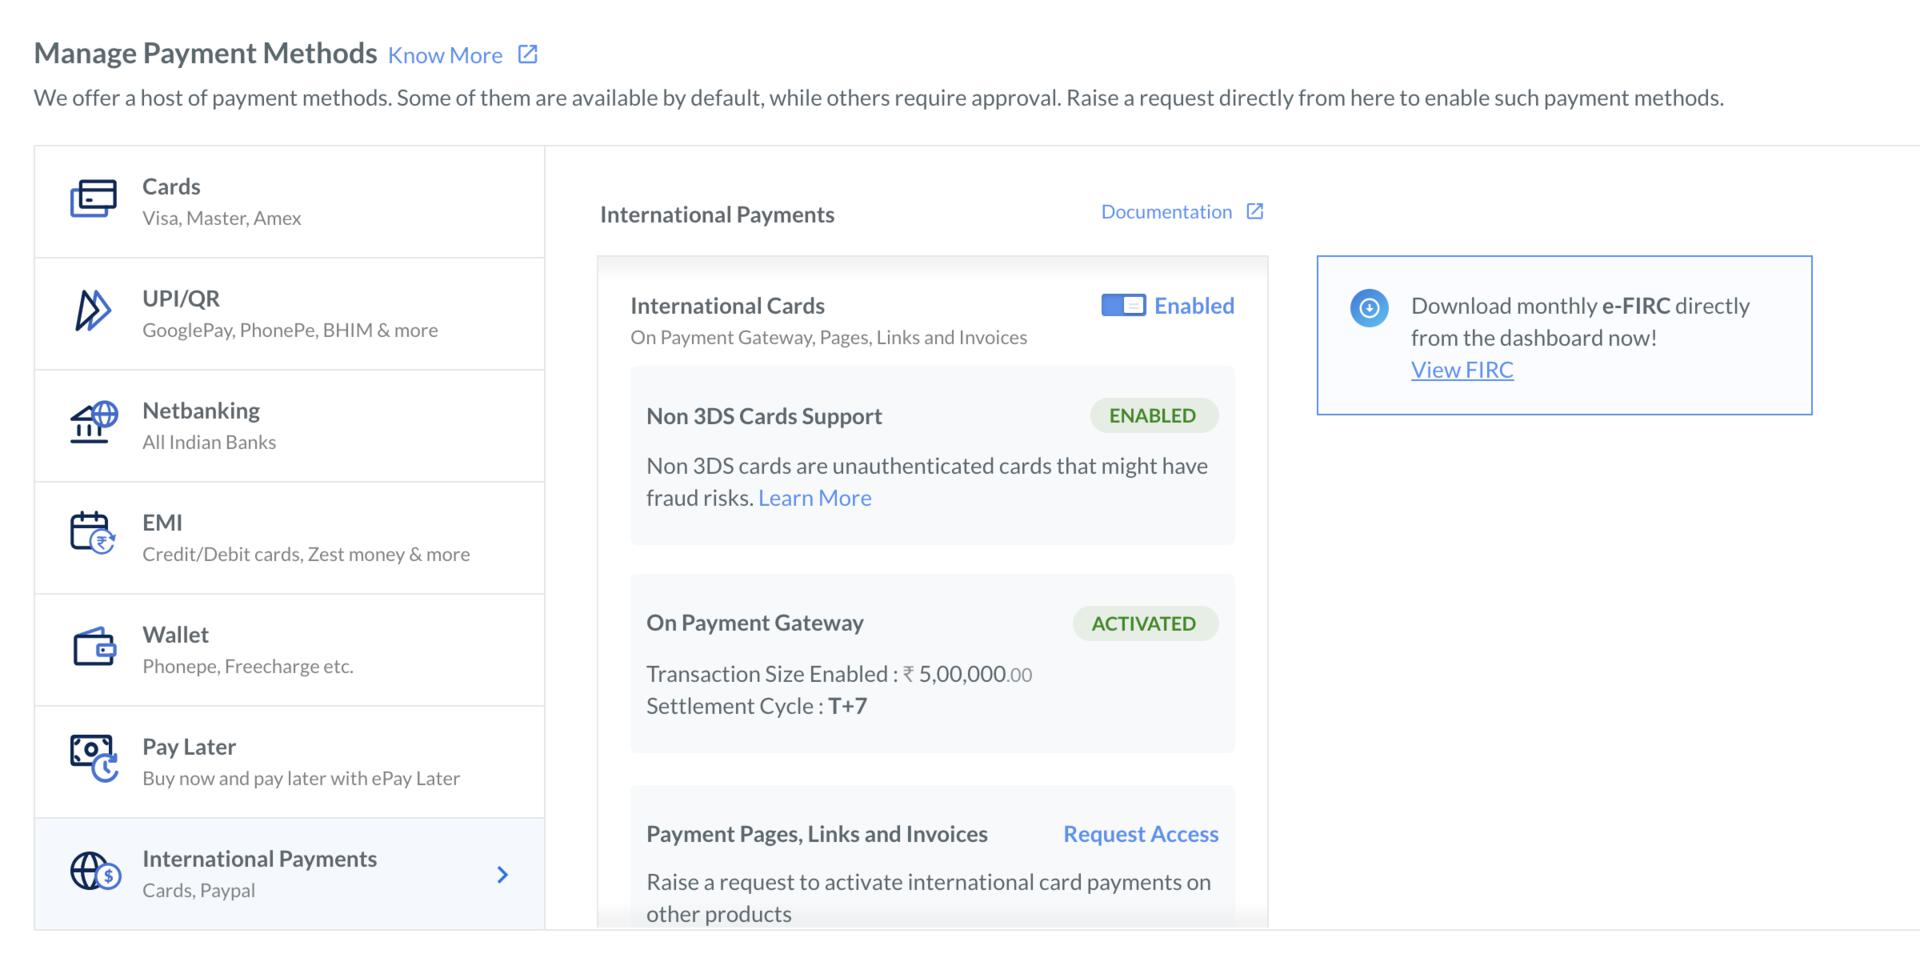Click Request Access for Payment Pages
Image resolution: width=1920 pixels, height=978 pixels.
(x=1141, y=834)
